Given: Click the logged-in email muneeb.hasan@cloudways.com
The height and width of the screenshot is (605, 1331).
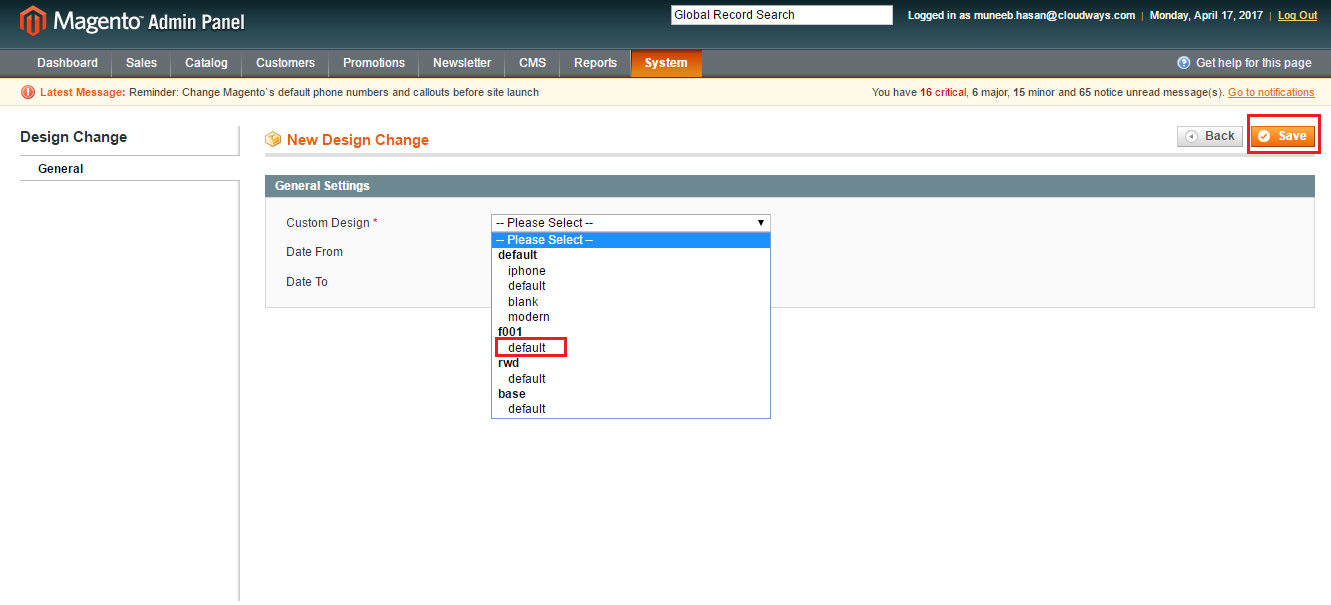Looking at the screenshot, I should point(1054,15).
